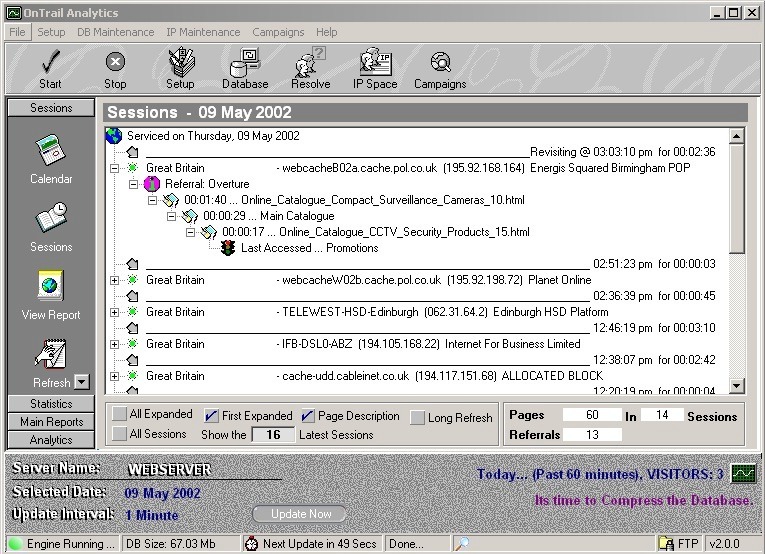Click the page icon at Main Catalogue
Viewport: 765px width, 554px height.
(190, 216)
